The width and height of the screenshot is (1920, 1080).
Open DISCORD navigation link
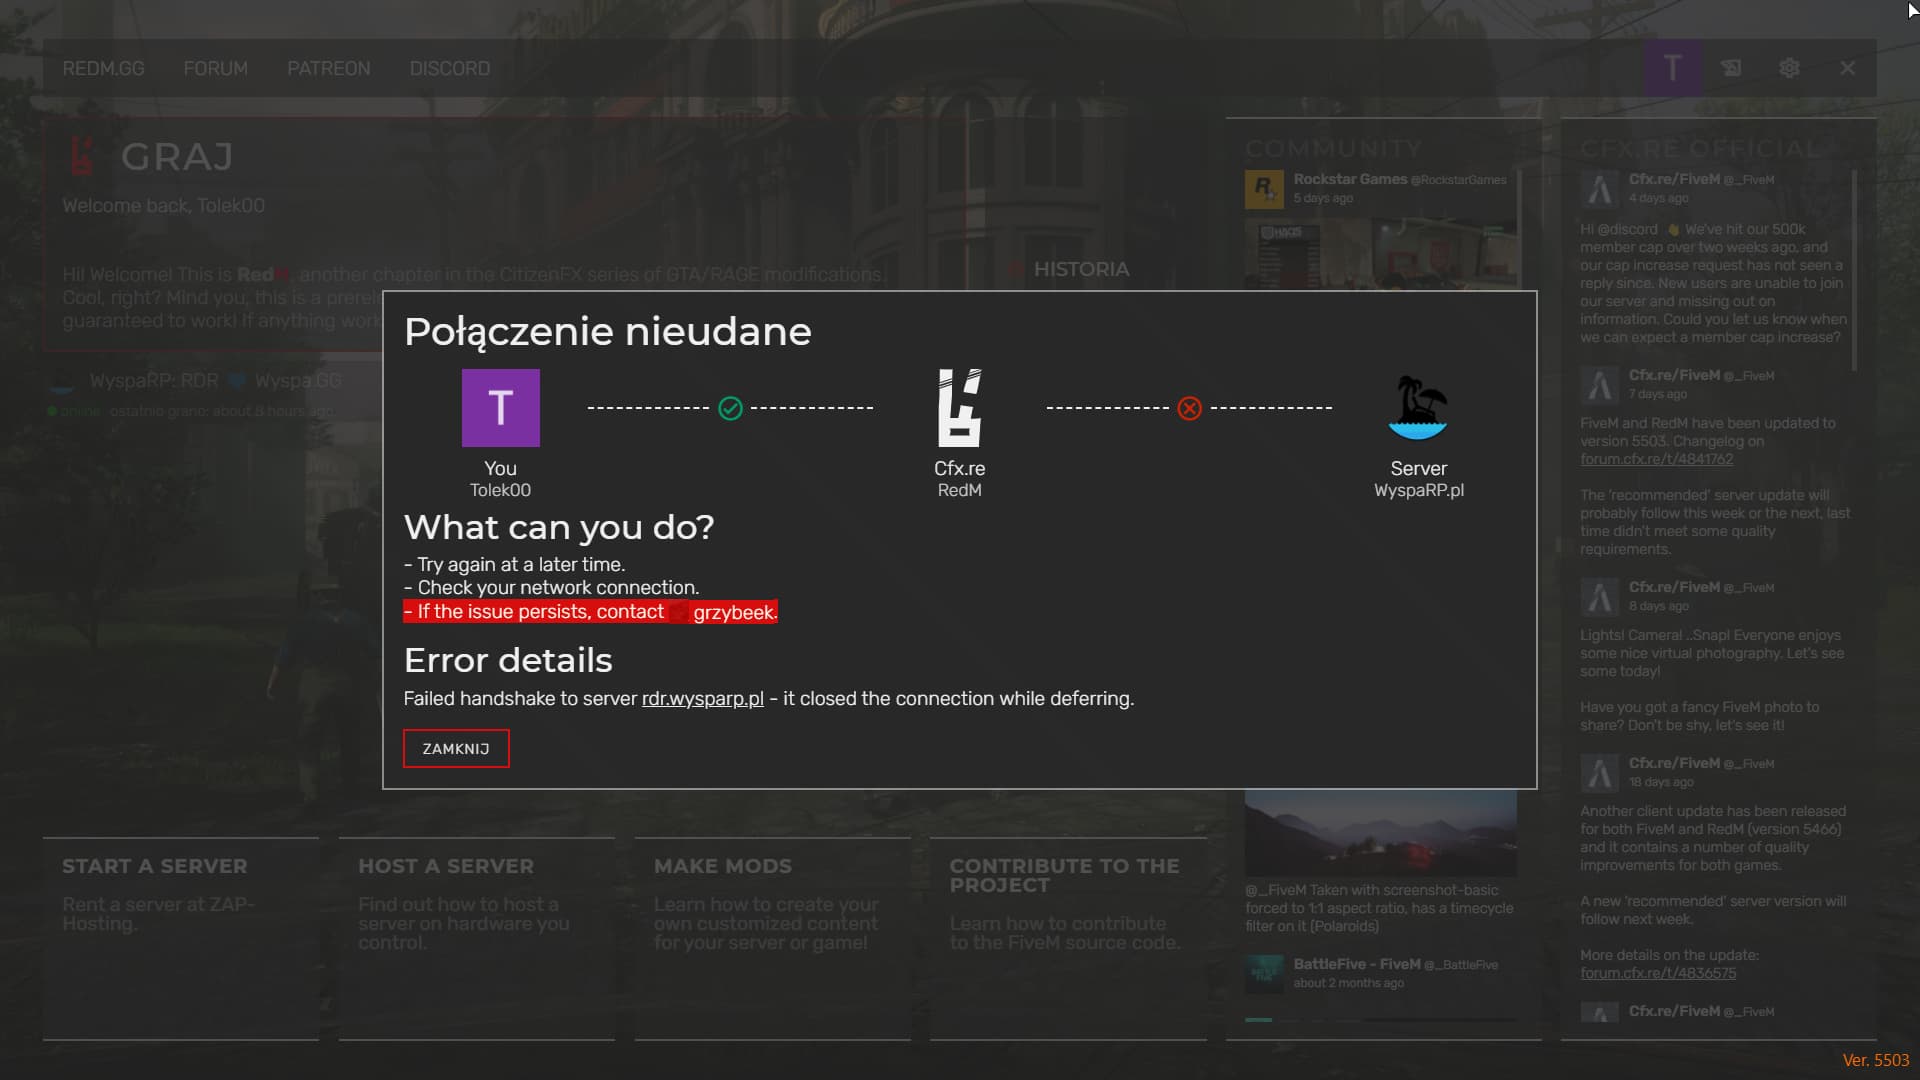click(449, 68)
